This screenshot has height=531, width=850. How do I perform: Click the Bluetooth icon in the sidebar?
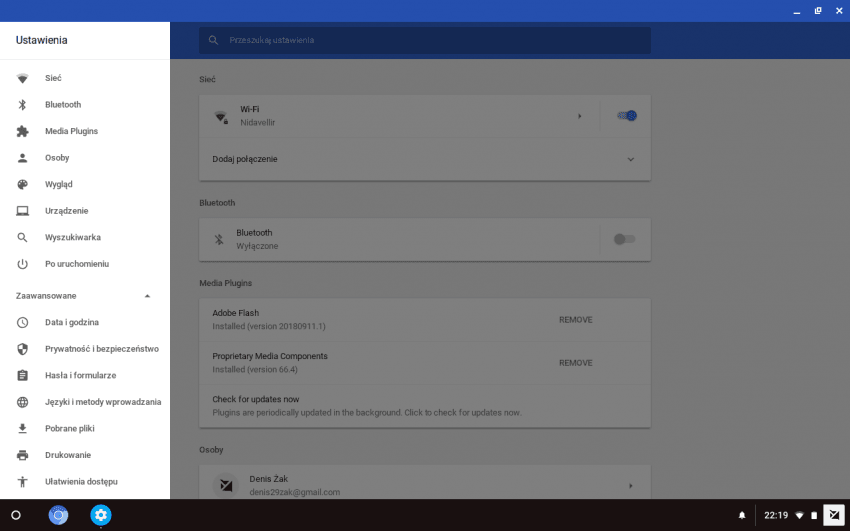[x=22, y=105]
